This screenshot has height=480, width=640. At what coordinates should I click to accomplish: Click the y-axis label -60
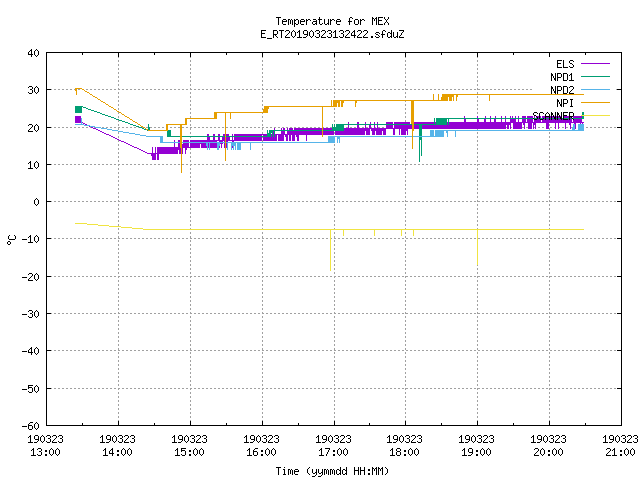(x=31, y=426)
